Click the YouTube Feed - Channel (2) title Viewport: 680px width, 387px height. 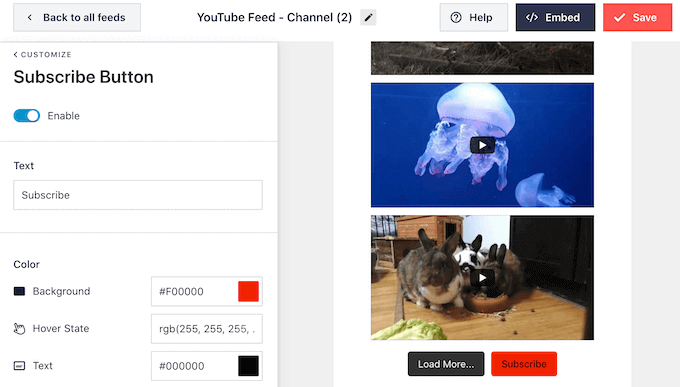275,17
